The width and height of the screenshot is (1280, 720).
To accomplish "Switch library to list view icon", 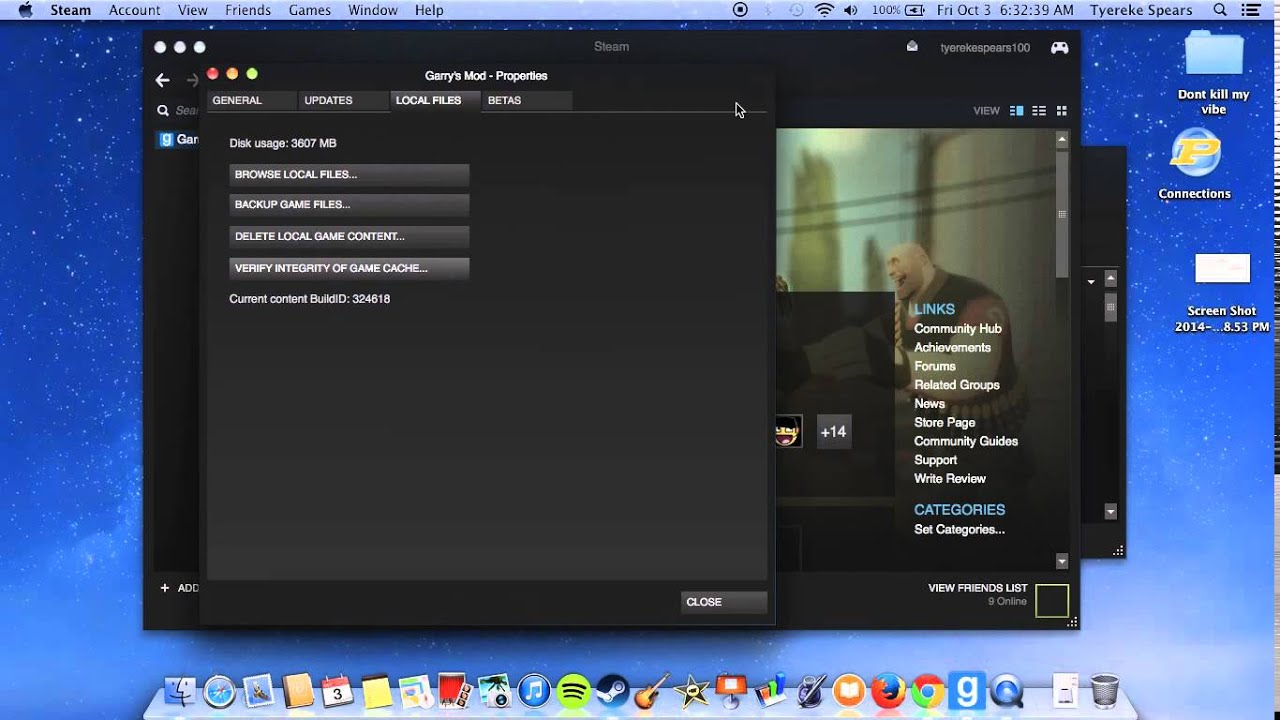I will [x=1039, y=111].
